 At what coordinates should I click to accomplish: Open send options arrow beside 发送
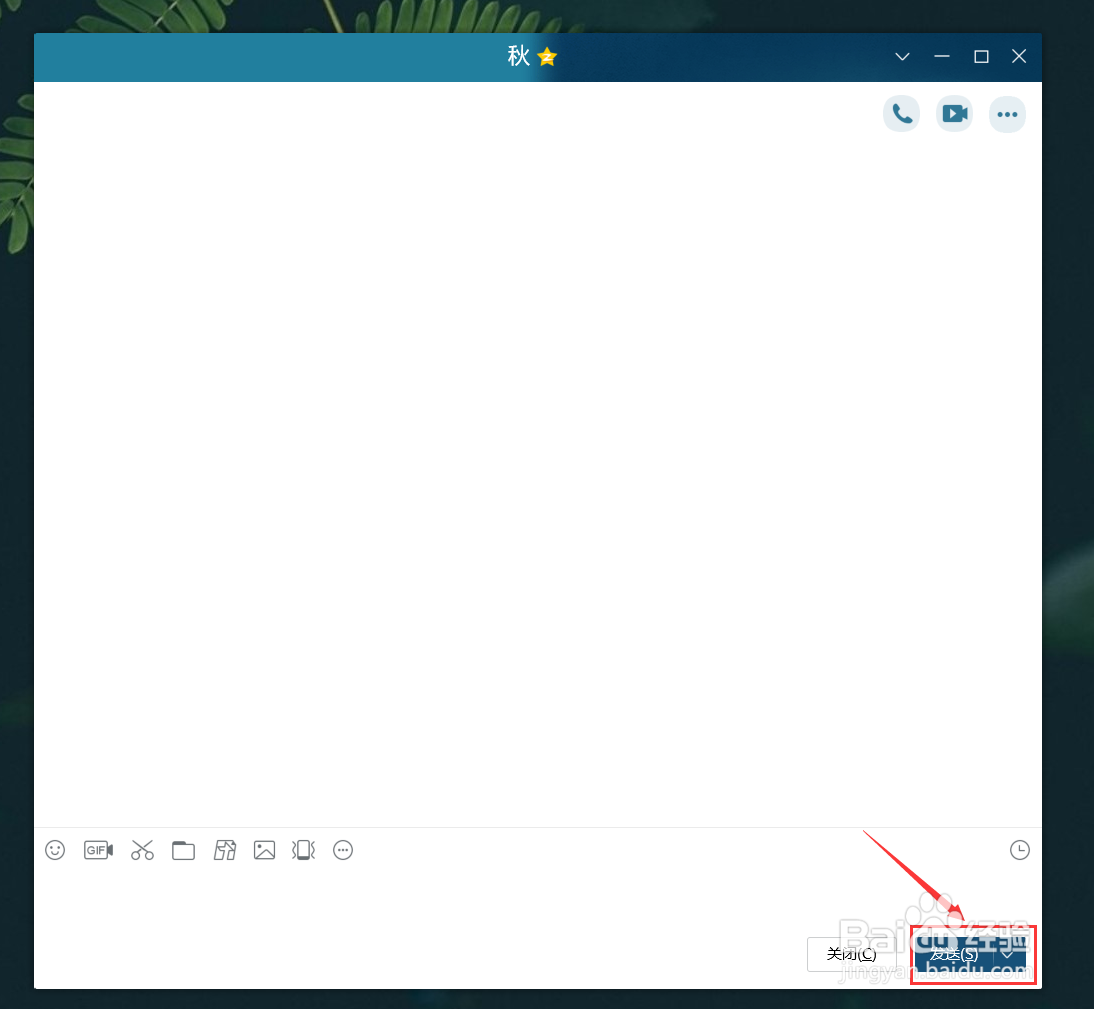(x=1009, y=954)
